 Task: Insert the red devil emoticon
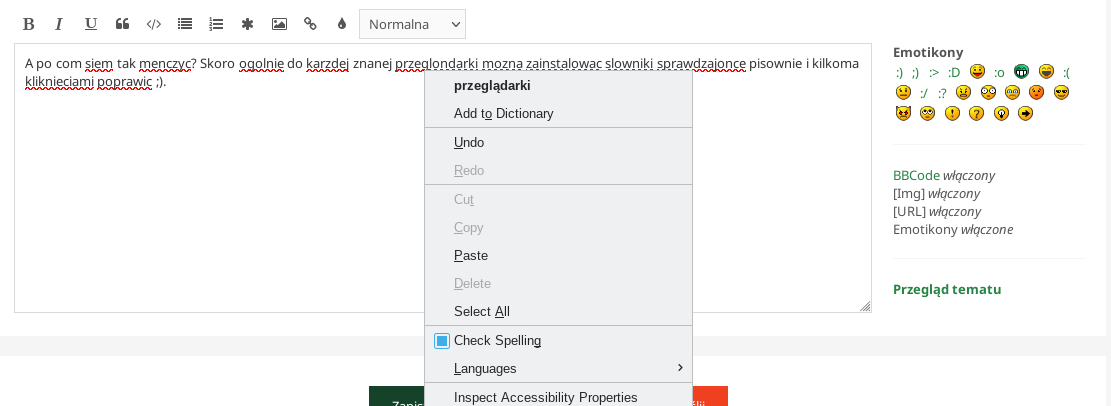click(x=903, y=113)
